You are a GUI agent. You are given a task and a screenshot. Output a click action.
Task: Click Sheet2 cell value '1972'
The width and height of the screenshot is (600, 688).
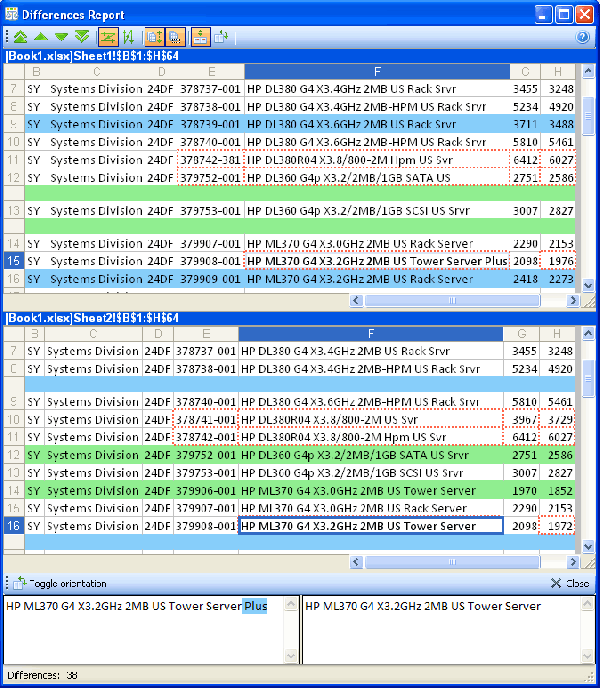(557, 526)
